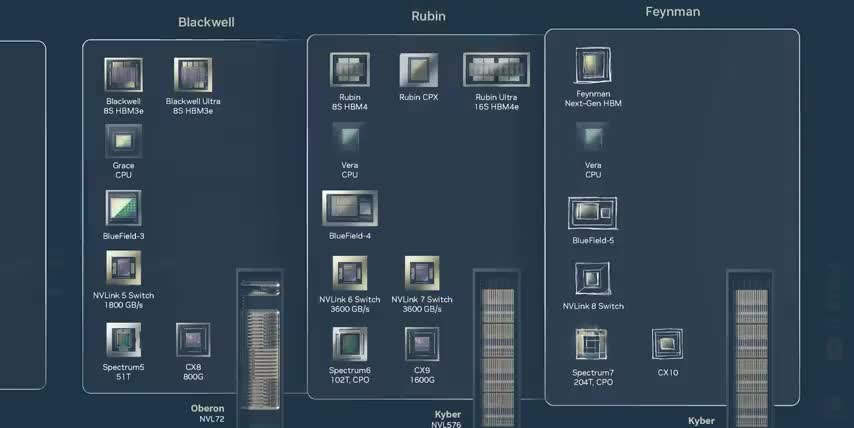Select the NVLink 7 Switch icon
Screen dimensions: 854x428
422,273
